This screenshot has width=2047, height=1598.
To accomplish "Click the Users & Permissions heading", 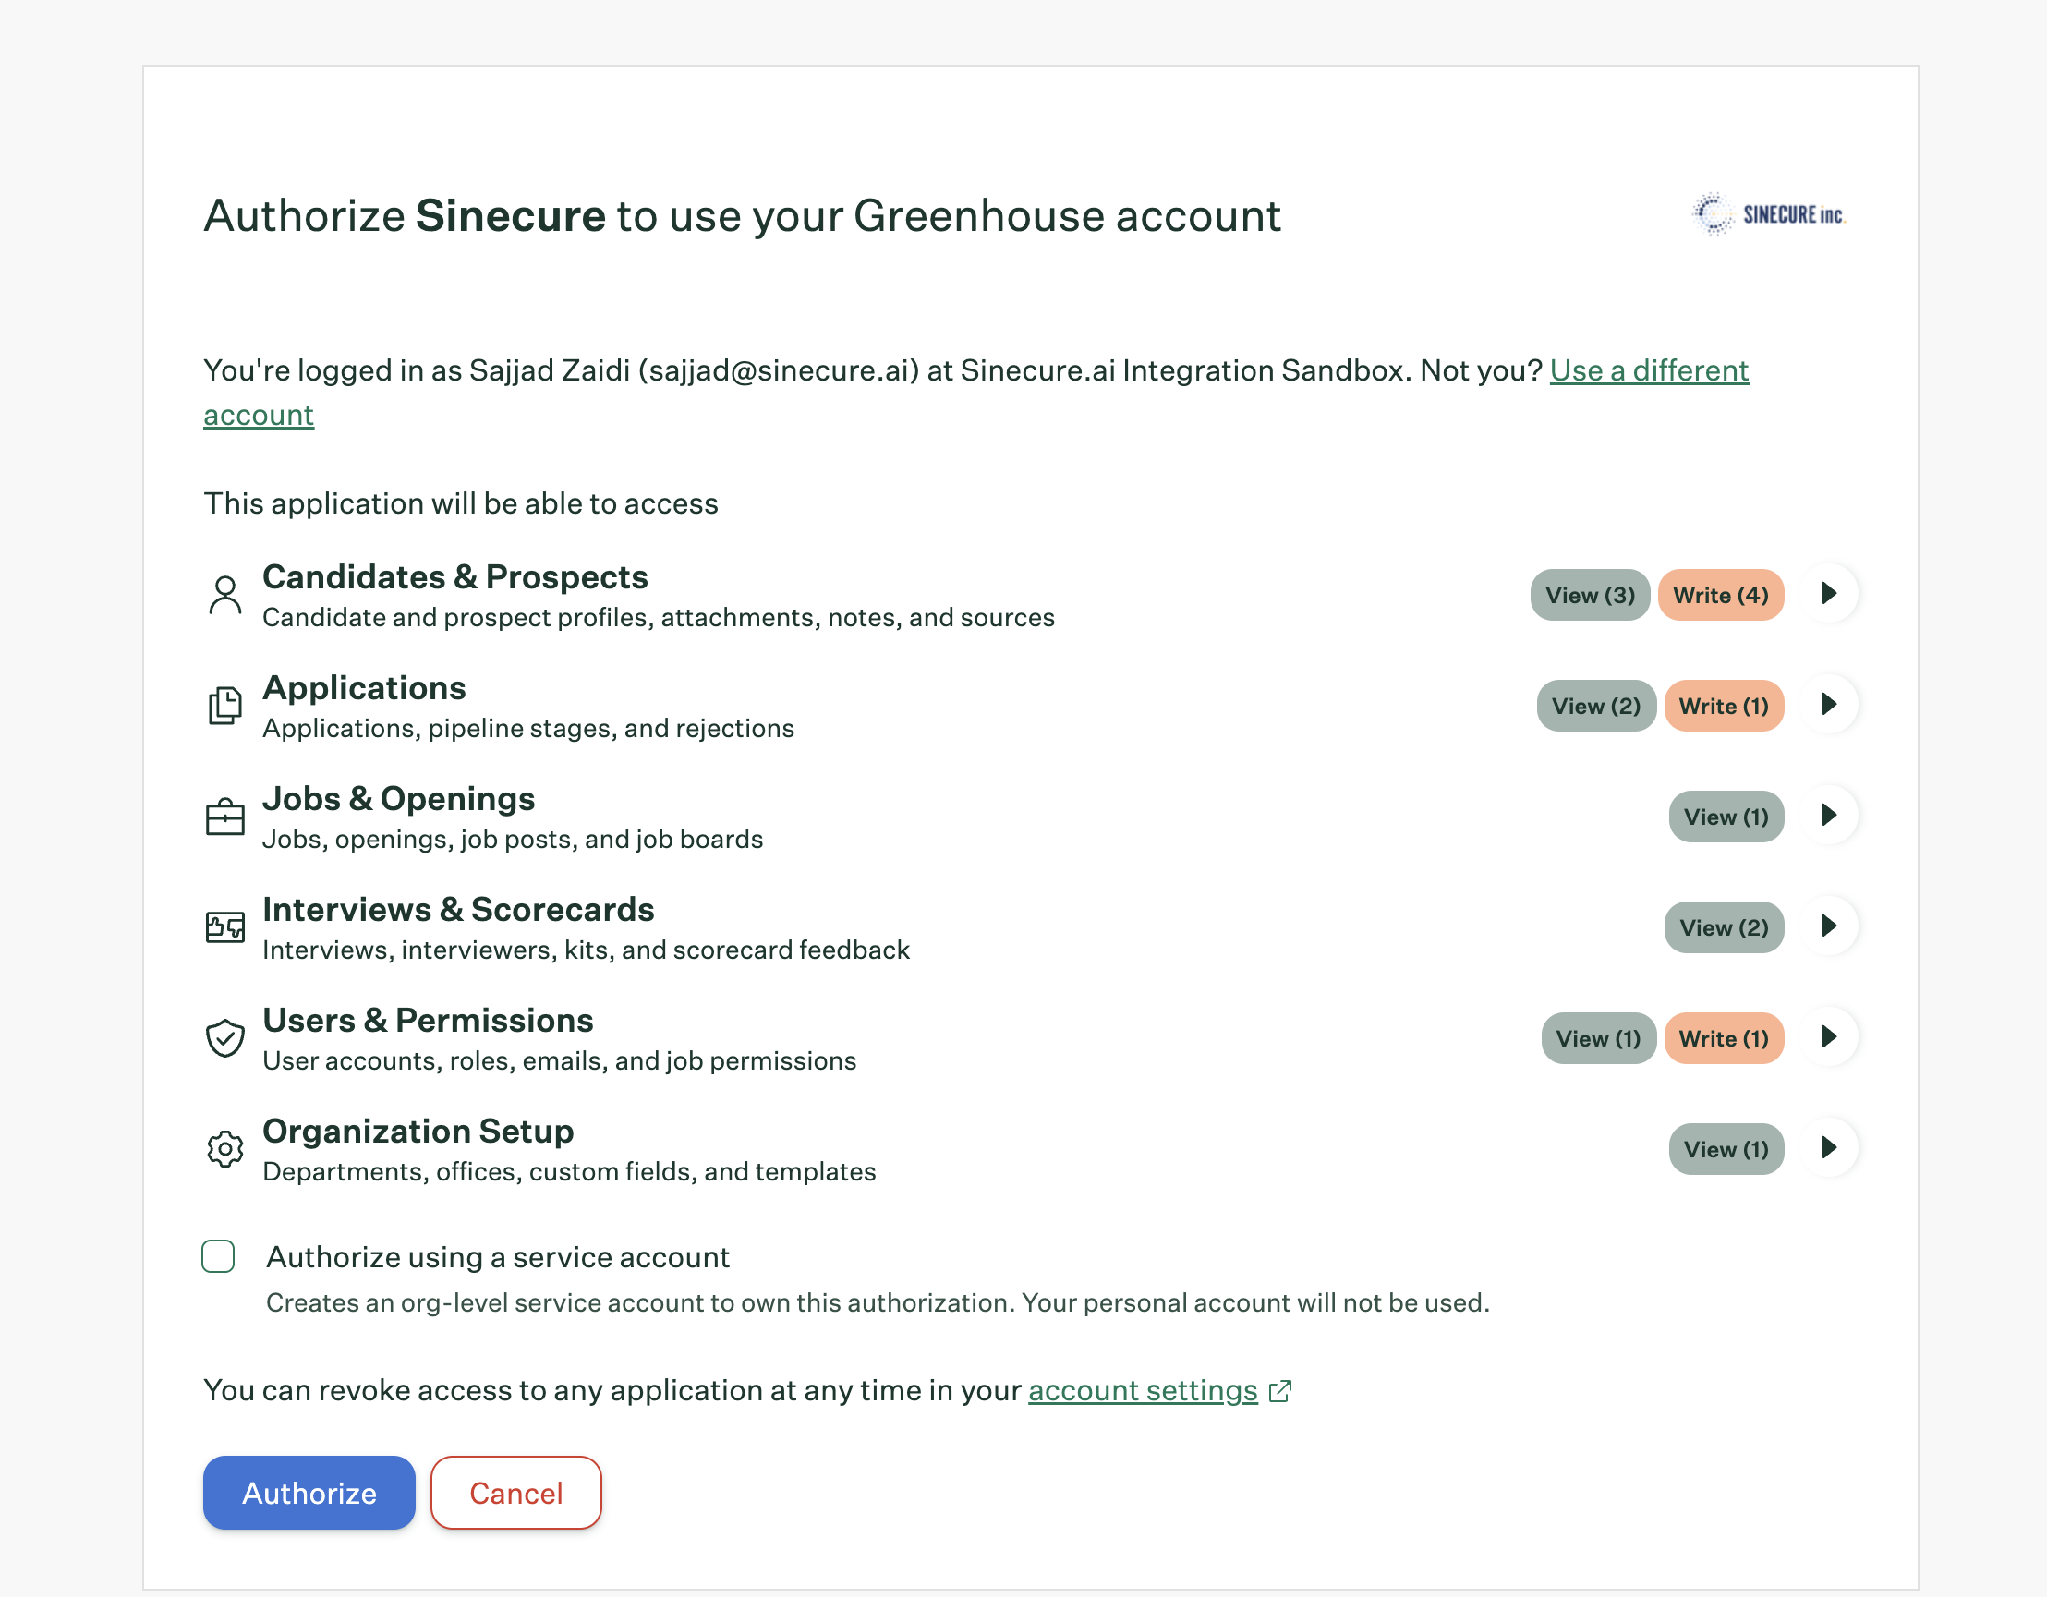I will (x=427, y=1021).
